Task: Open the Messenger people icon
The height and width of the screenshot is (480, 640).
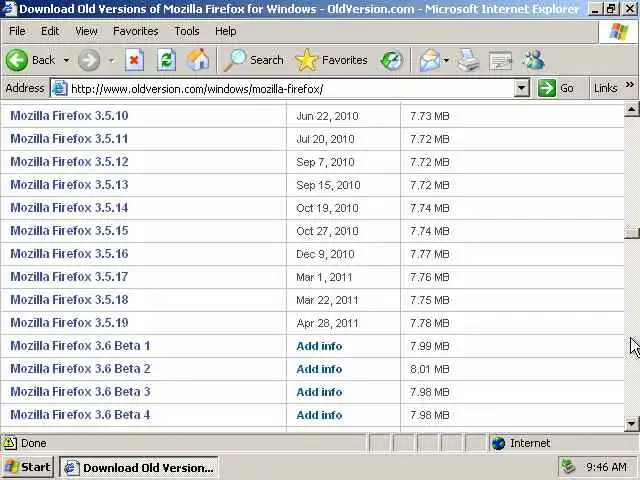Action: pos(533,60)
